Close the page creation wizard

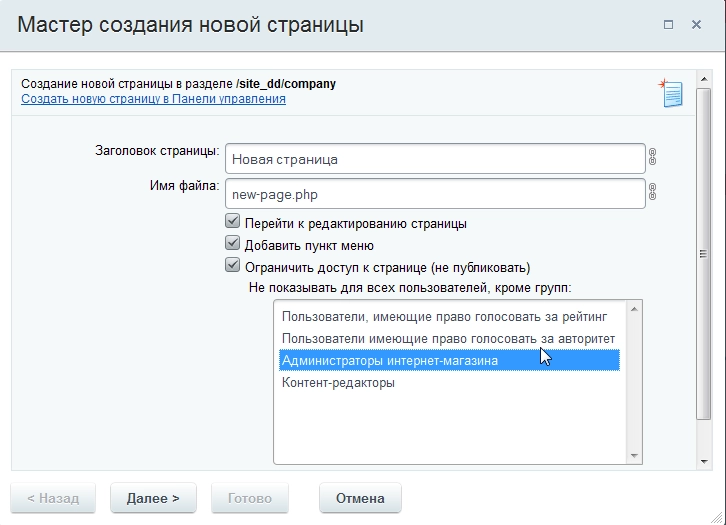[x=696, y=25]
